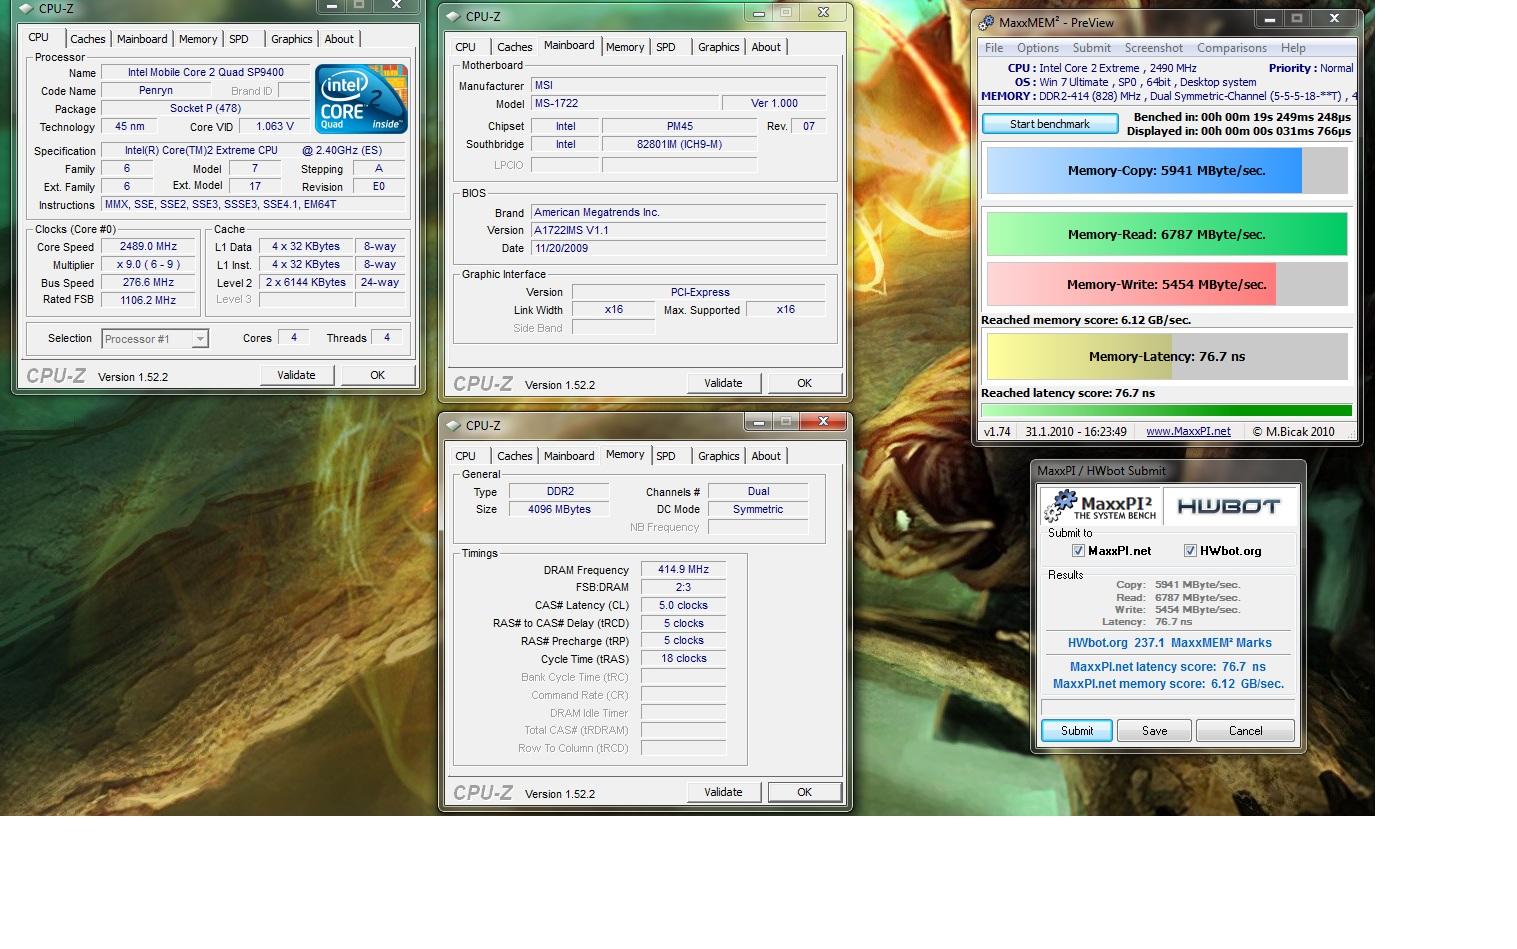
Task: Switch to Graphics tab in CPU window
Action: coord(292,39)
